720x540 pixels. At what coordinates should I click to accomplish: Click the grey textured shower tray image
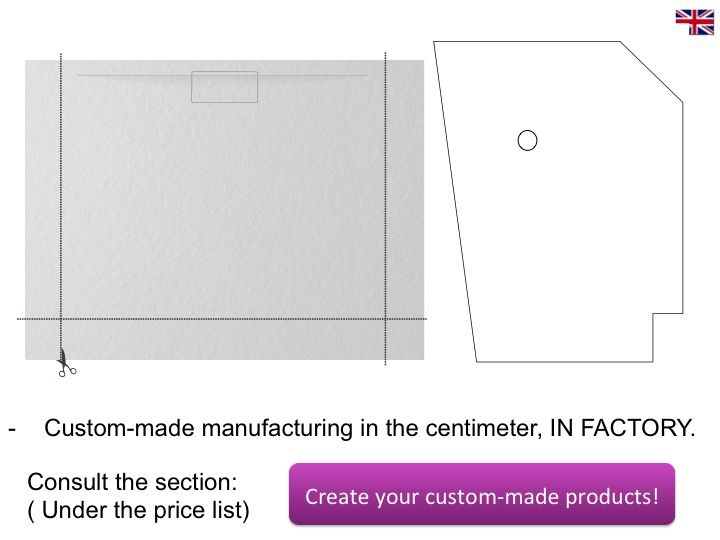click(x=224, y=210)
